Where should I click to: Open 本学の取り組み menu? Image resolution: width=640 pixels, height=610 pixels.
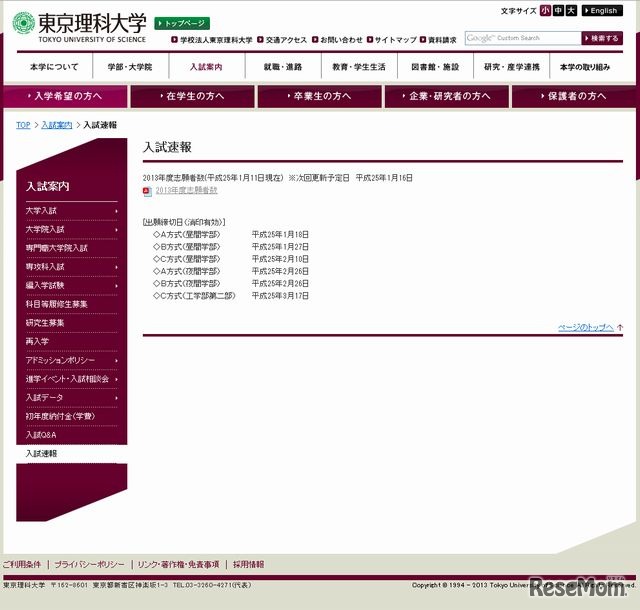[586, 67]
